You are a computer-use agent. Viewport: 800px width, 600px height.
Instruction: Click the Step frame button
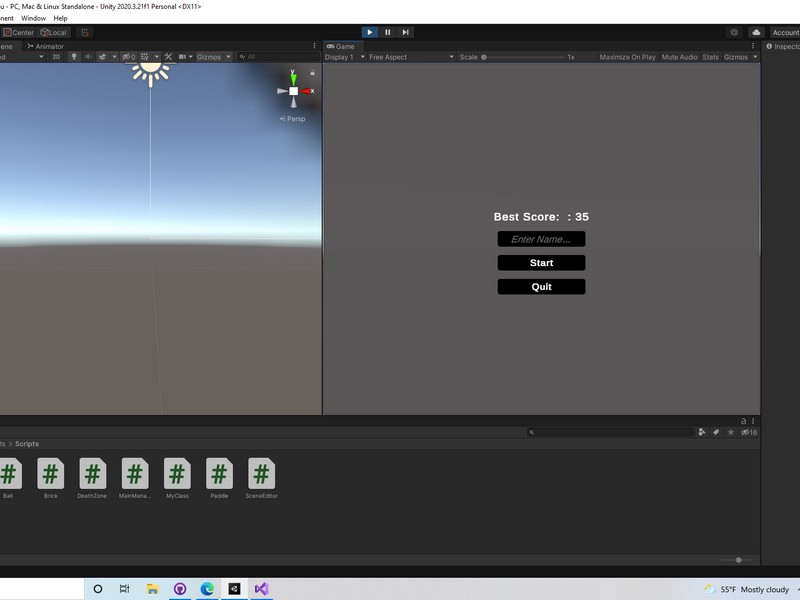coord(405,32)
